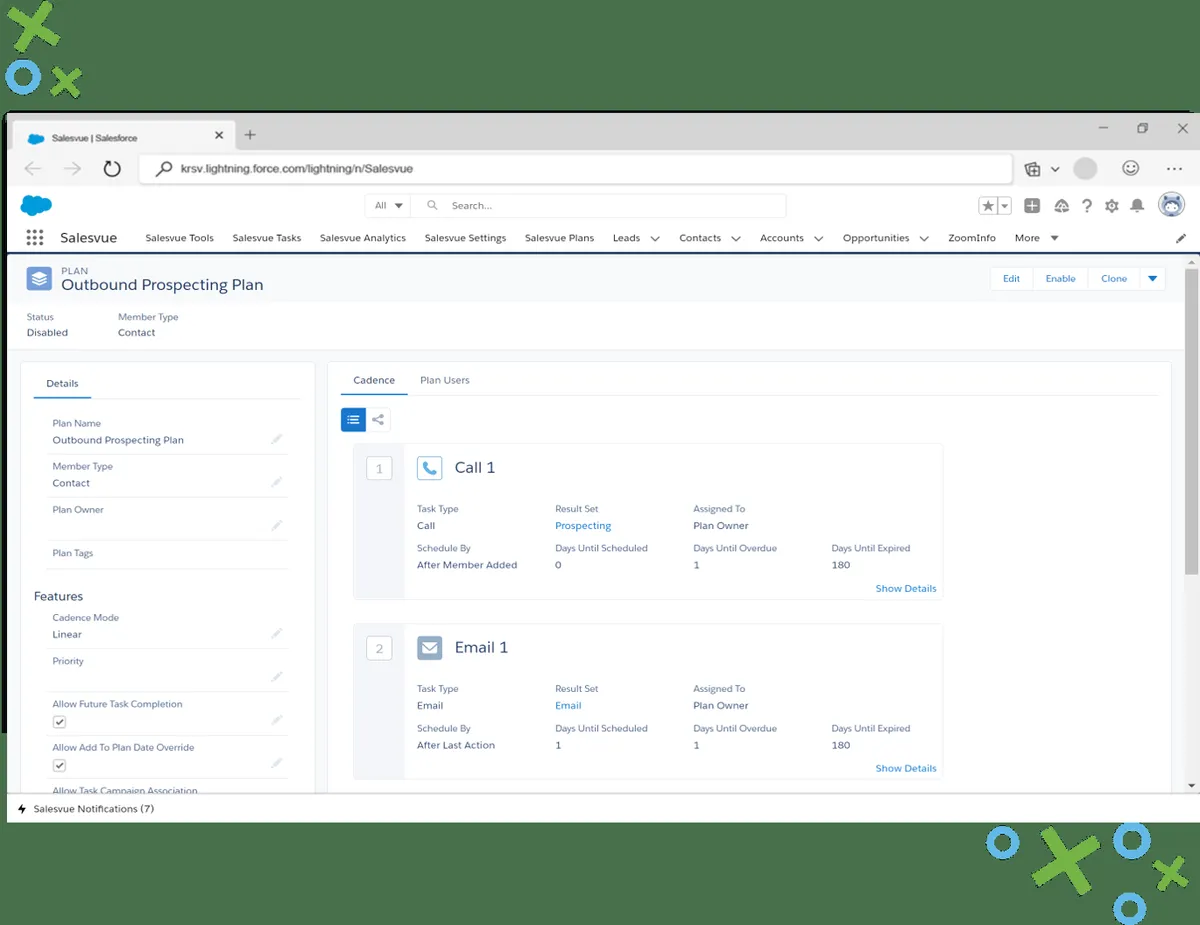Expand the Opportunities menu chevron

tap(924, 238)
